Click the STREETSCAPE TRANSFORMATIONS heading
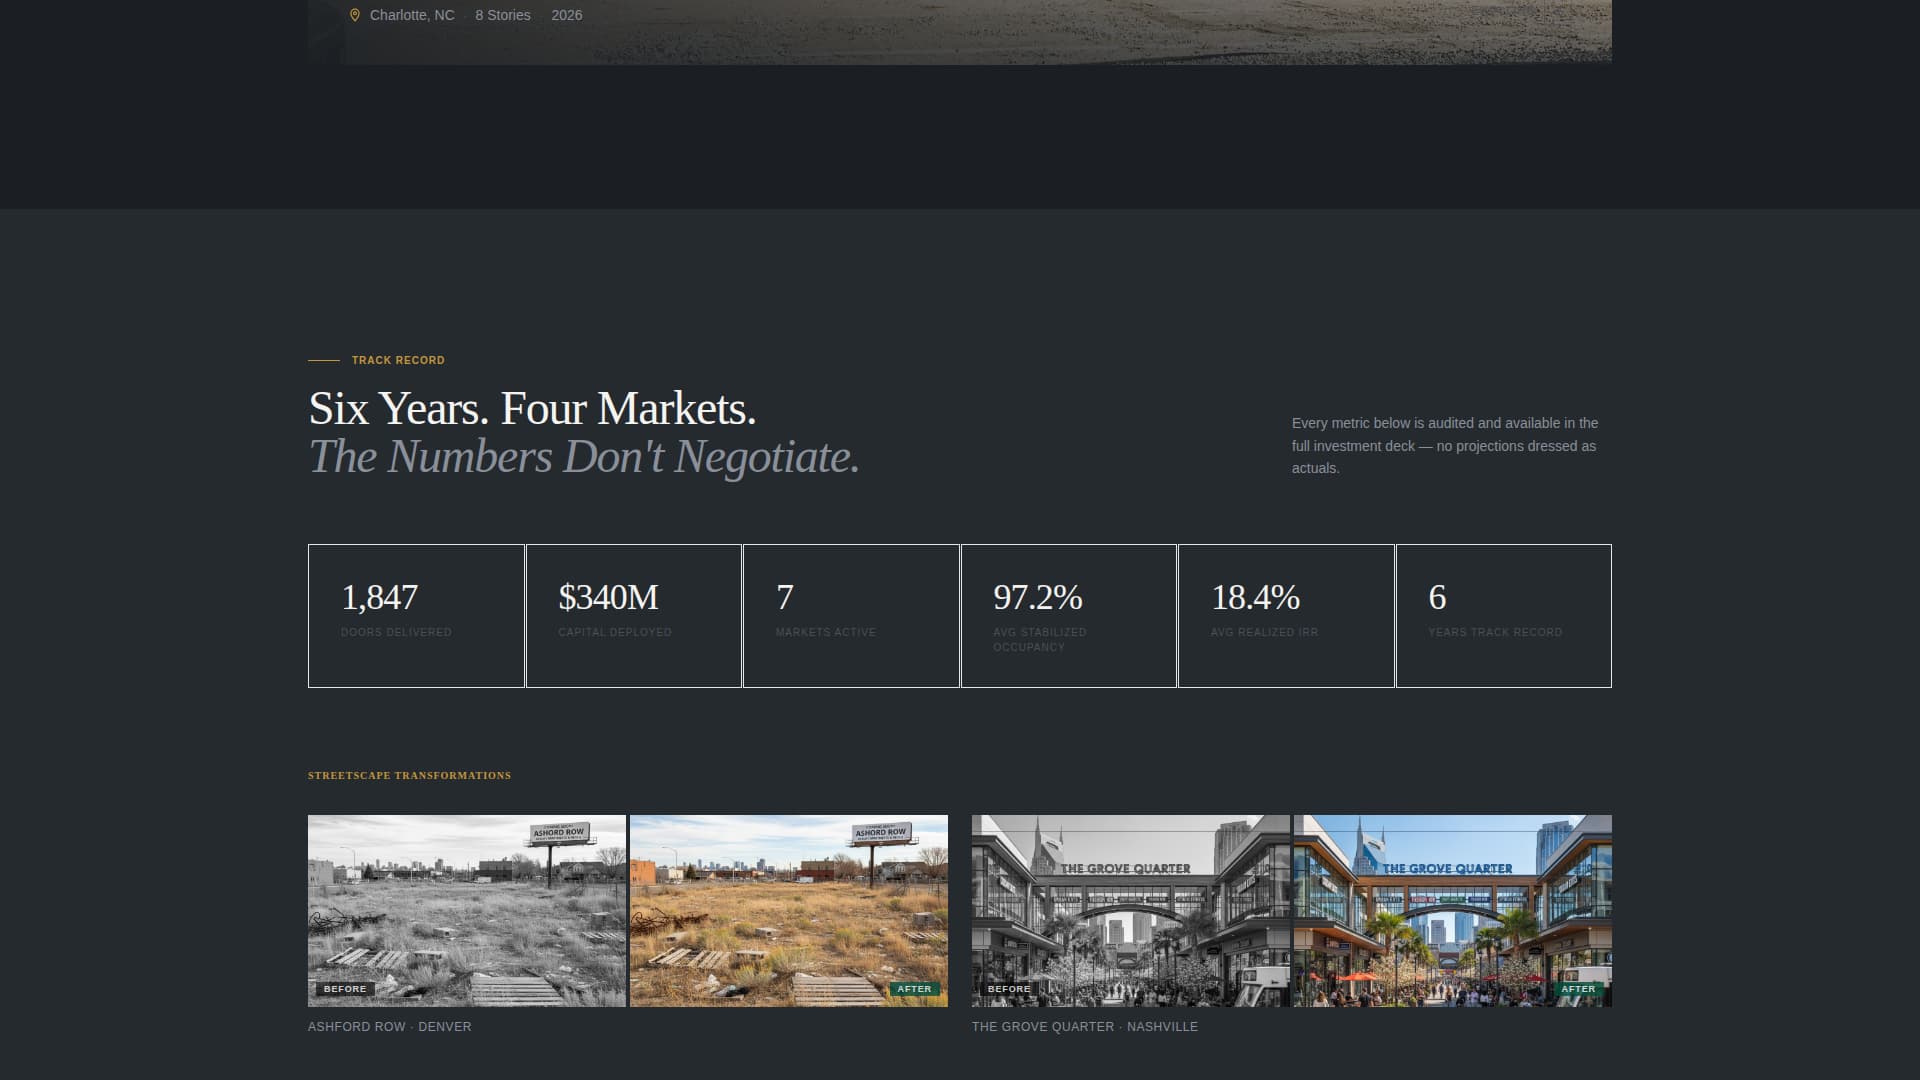Image resolution: width=1920 pixels, height=1080 pixels. (x=409, y=775)
